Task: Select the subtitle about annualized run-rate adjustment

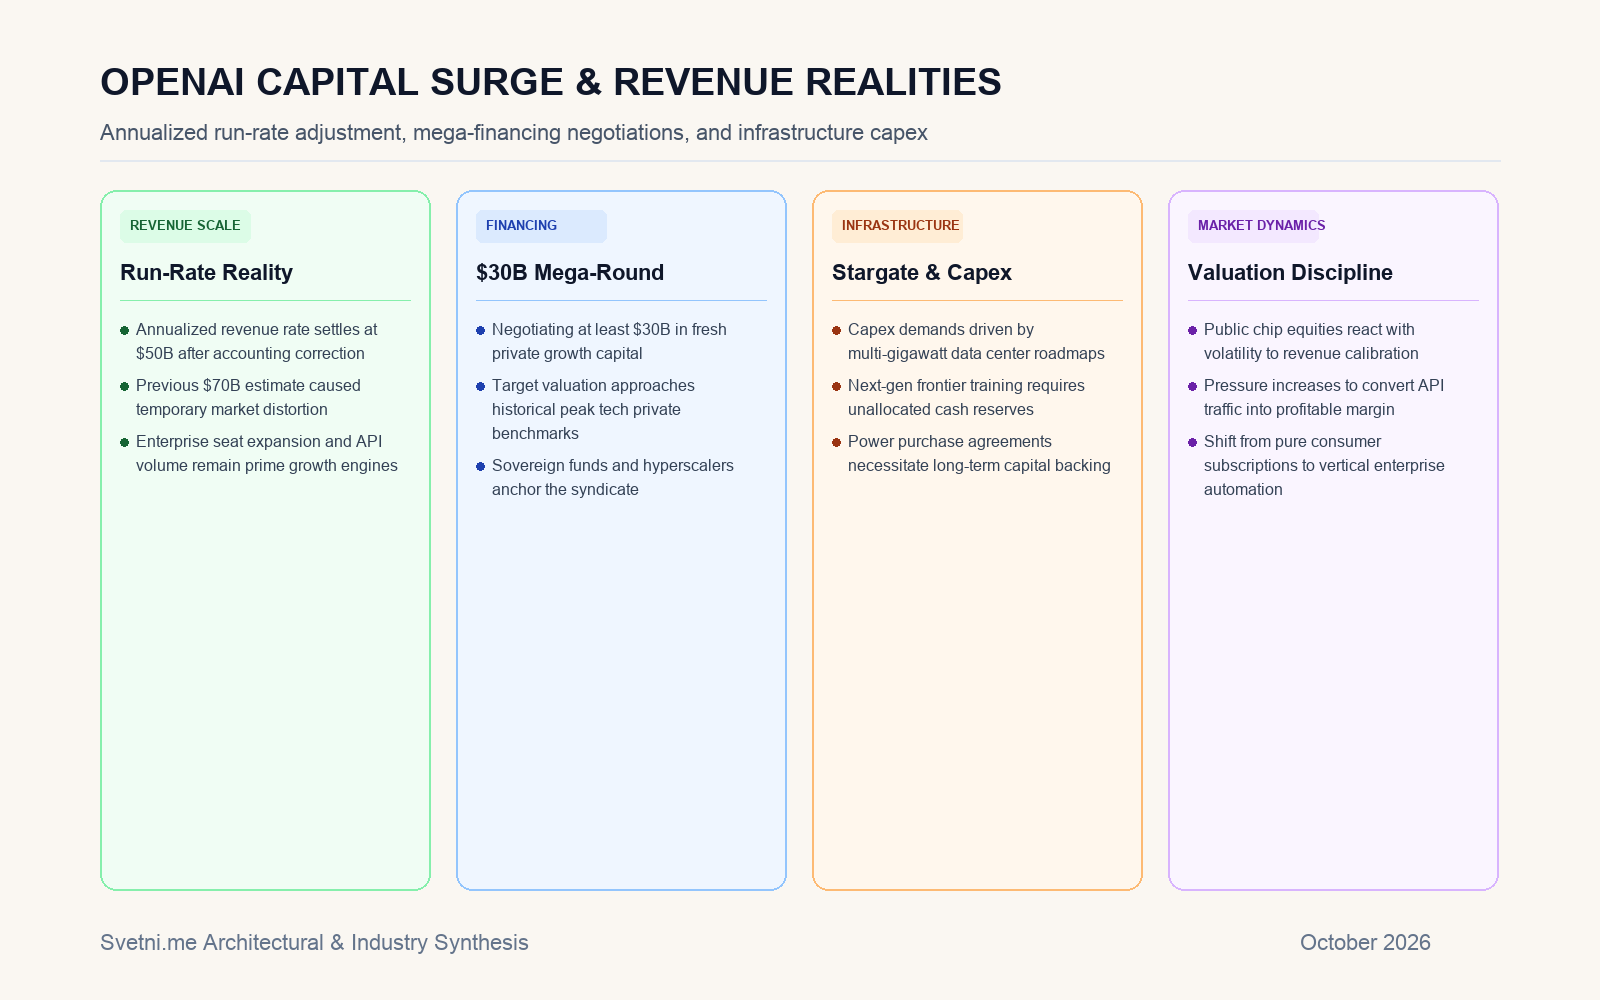Action: point(514,132)
